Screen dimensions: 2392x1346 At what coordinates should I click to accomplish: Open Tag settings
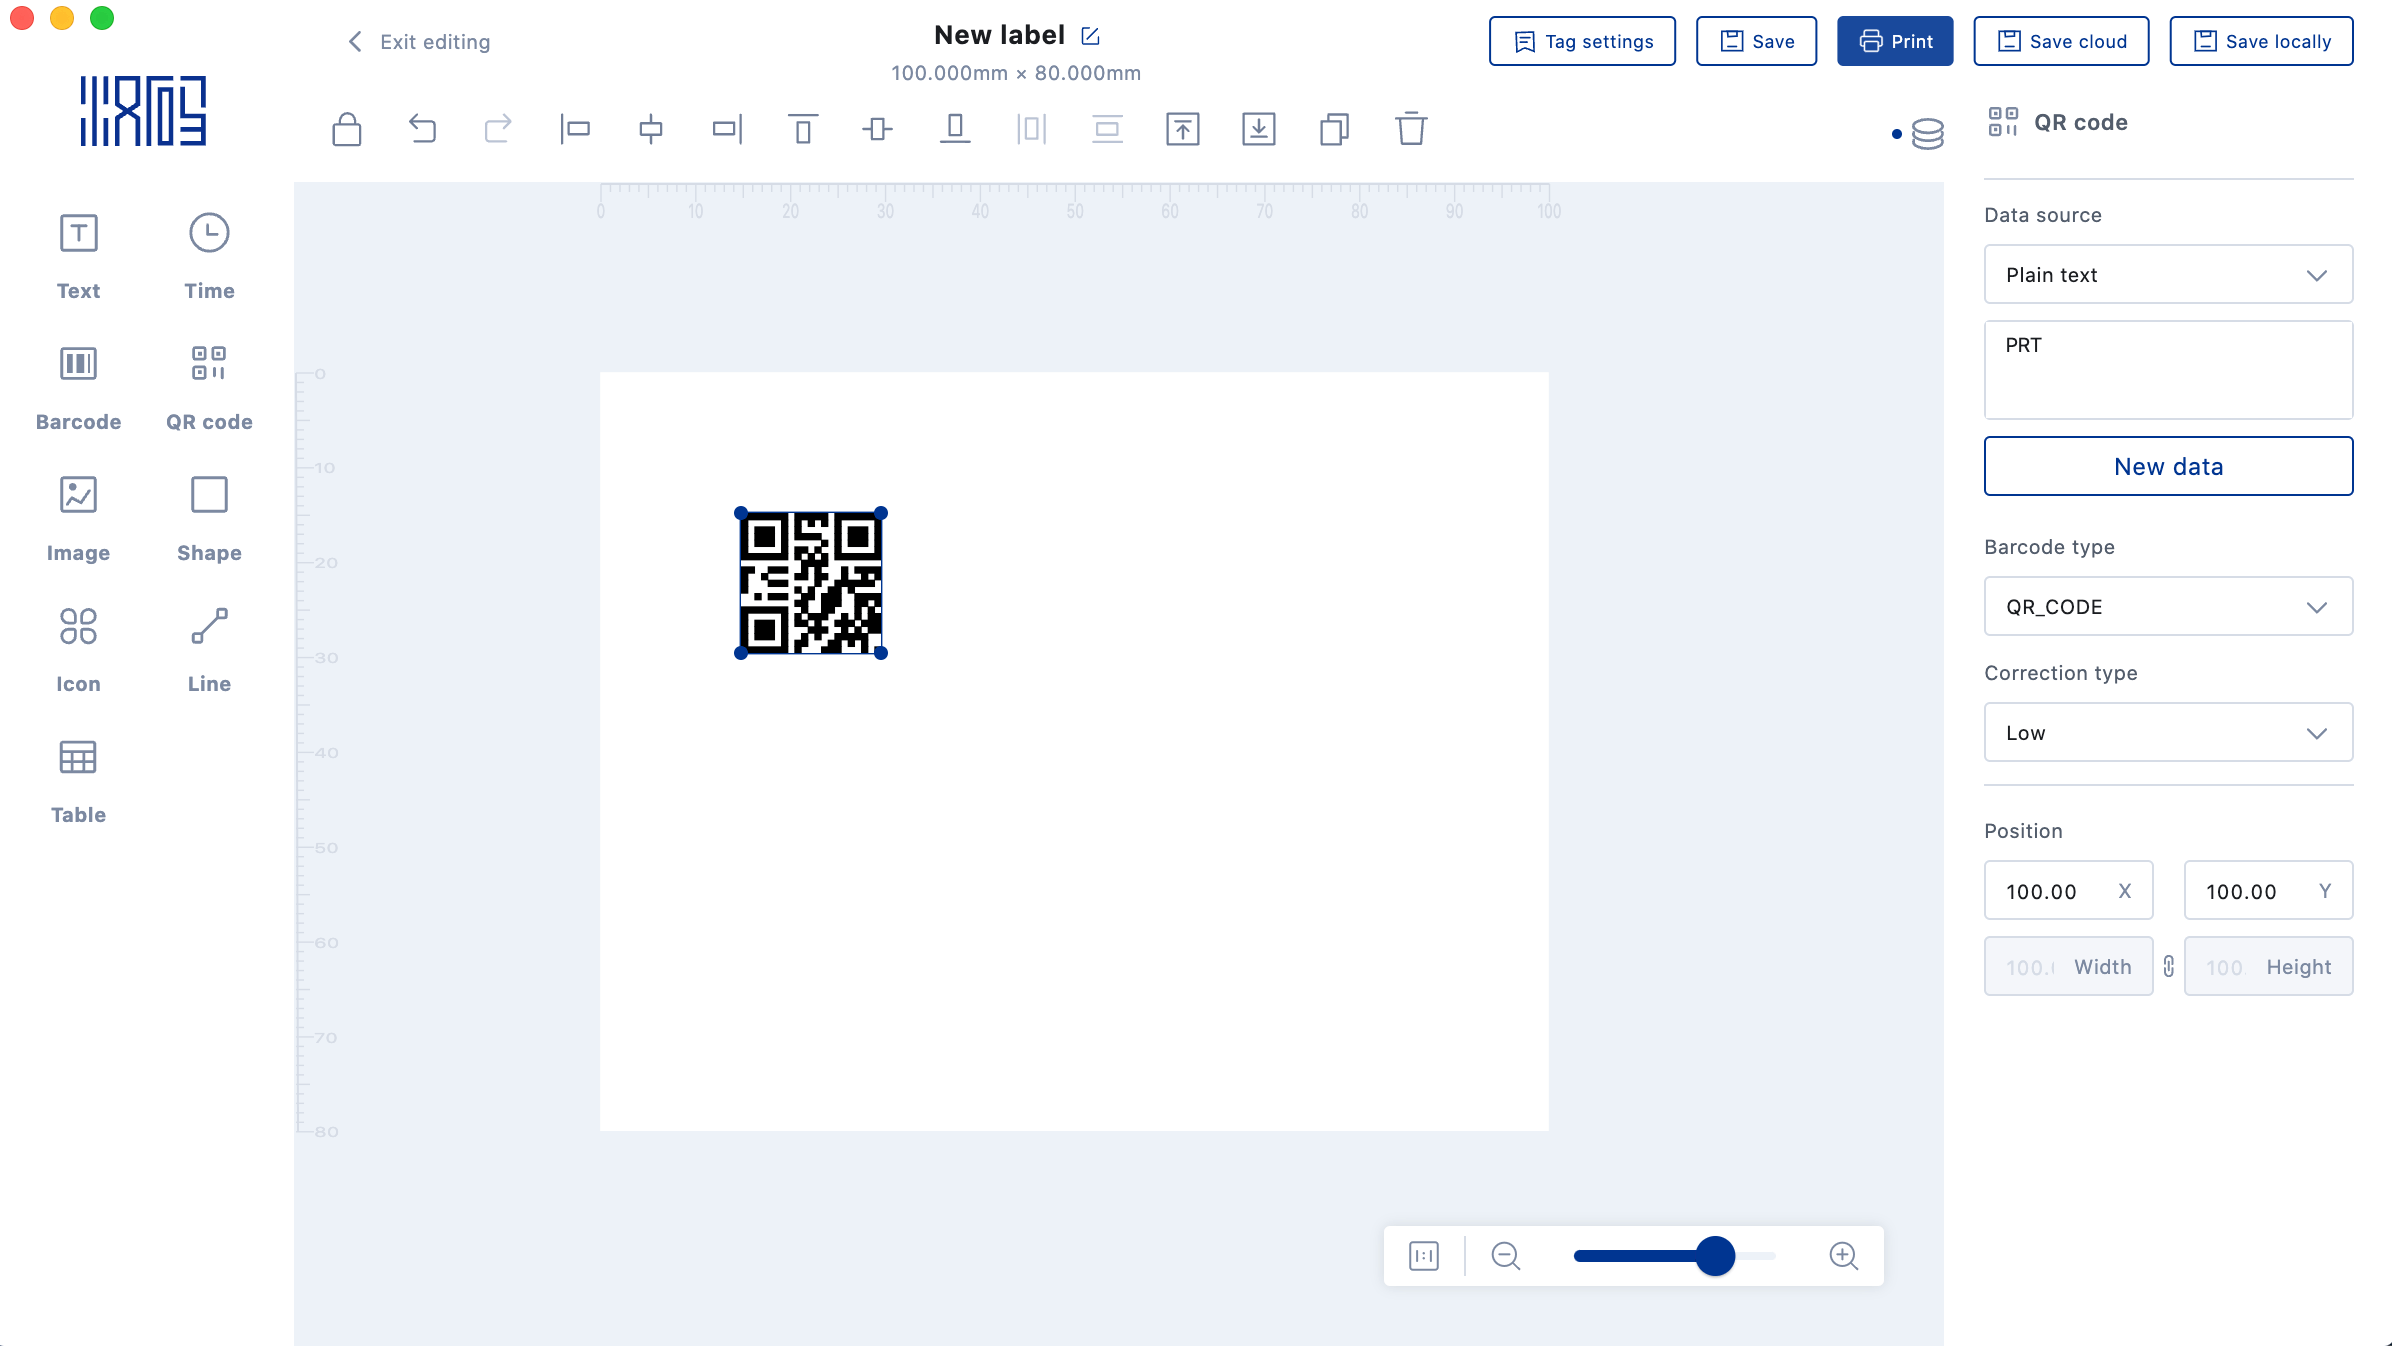[x=1582, y=42]
